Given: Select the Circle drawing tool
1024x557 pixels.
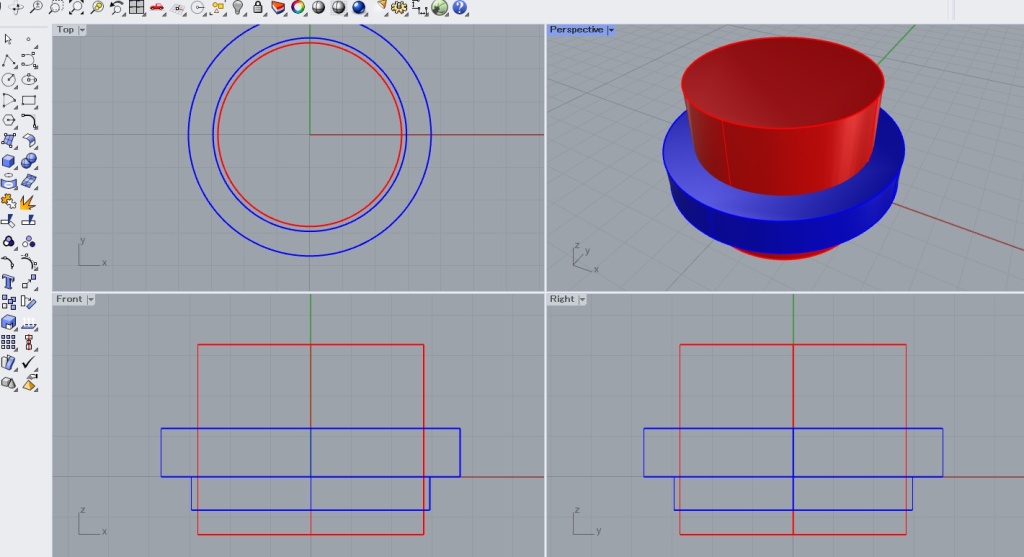Looking at the screenshot, I should [x=8, y=80].
